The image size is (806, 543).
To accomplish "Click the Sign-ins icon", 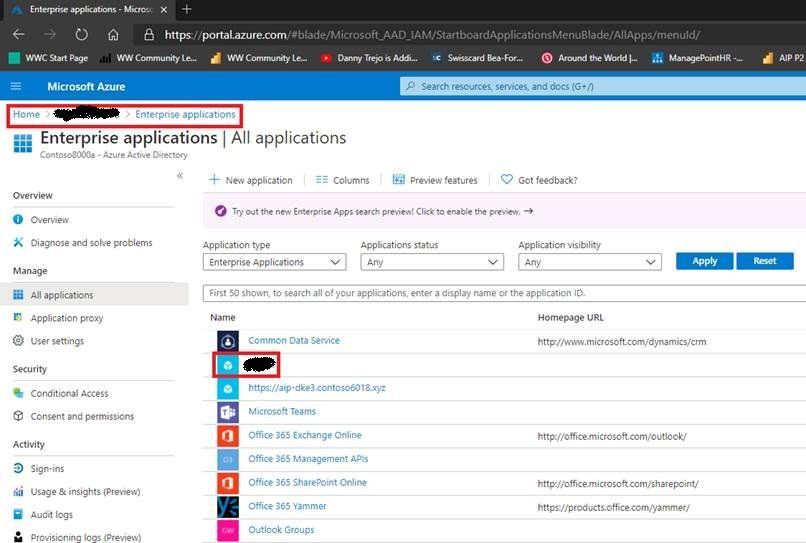I will coord(18,468).
